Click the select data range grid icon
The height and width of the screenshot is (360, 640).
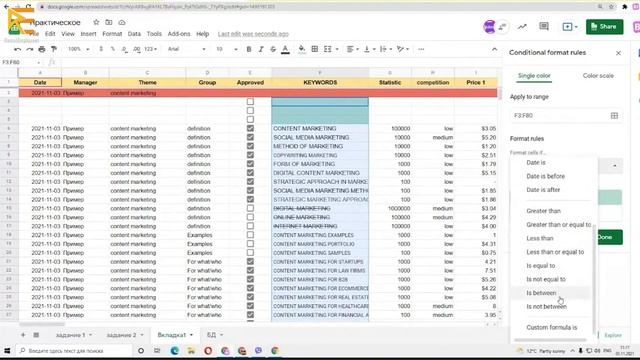pyautogui.click(x=614, y=116)
